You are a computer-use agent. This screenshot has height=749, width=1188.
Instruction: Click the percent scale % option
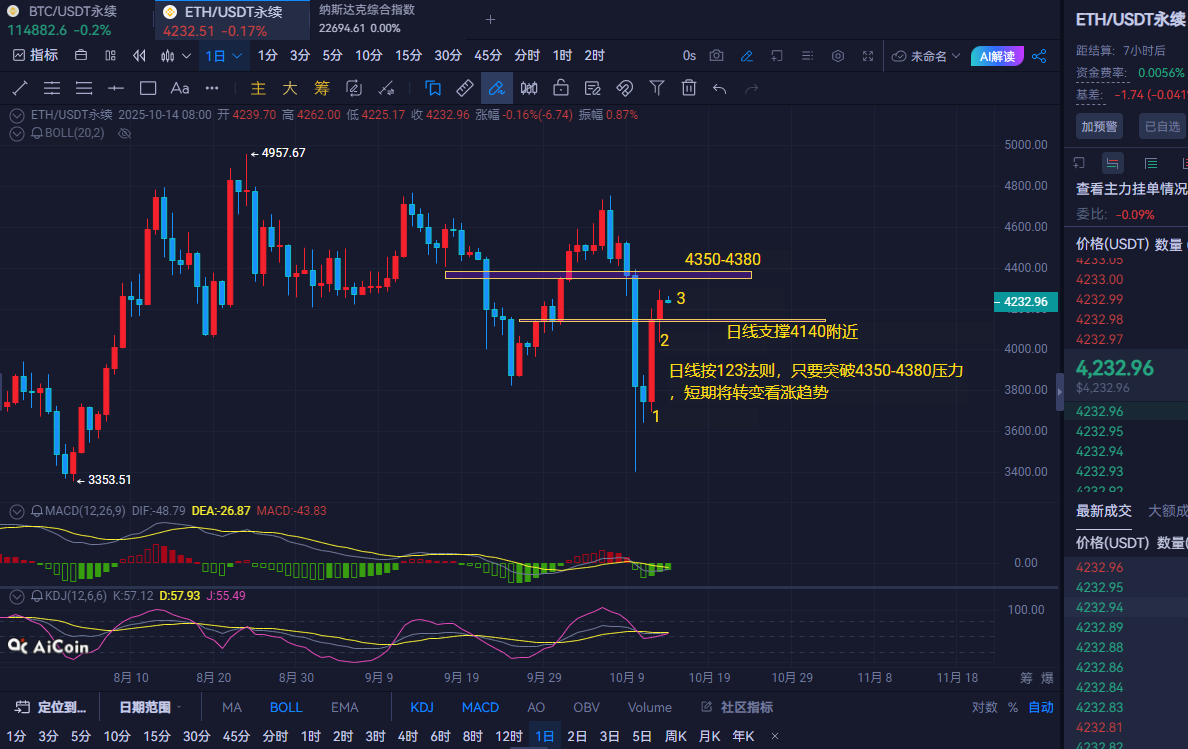[1012, 707]
